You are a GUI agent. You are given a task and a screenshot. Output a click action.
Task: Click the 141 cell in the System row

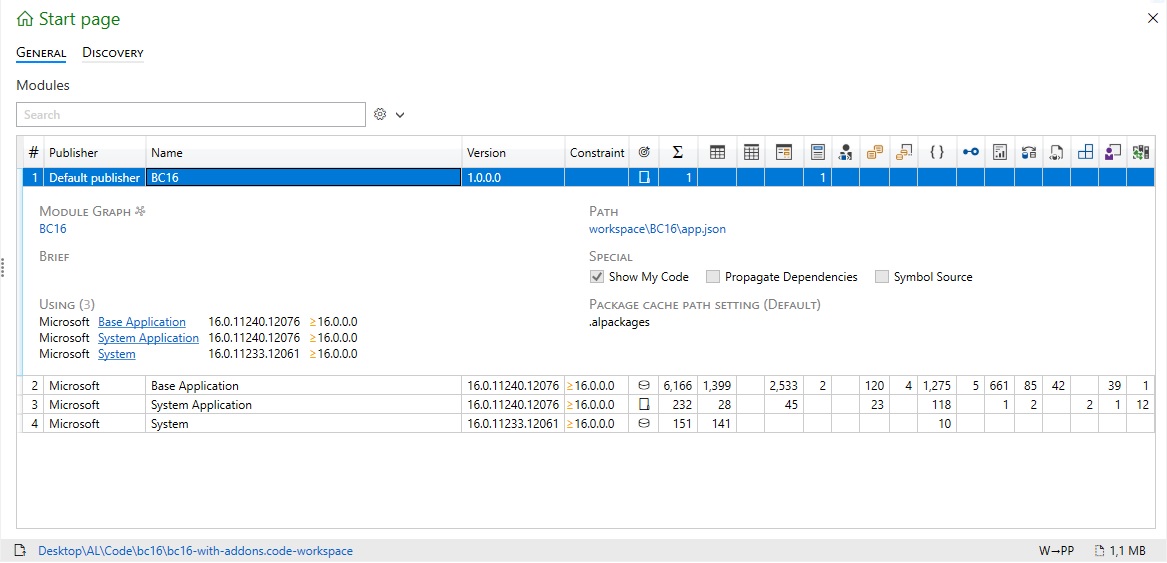point(717,423)
